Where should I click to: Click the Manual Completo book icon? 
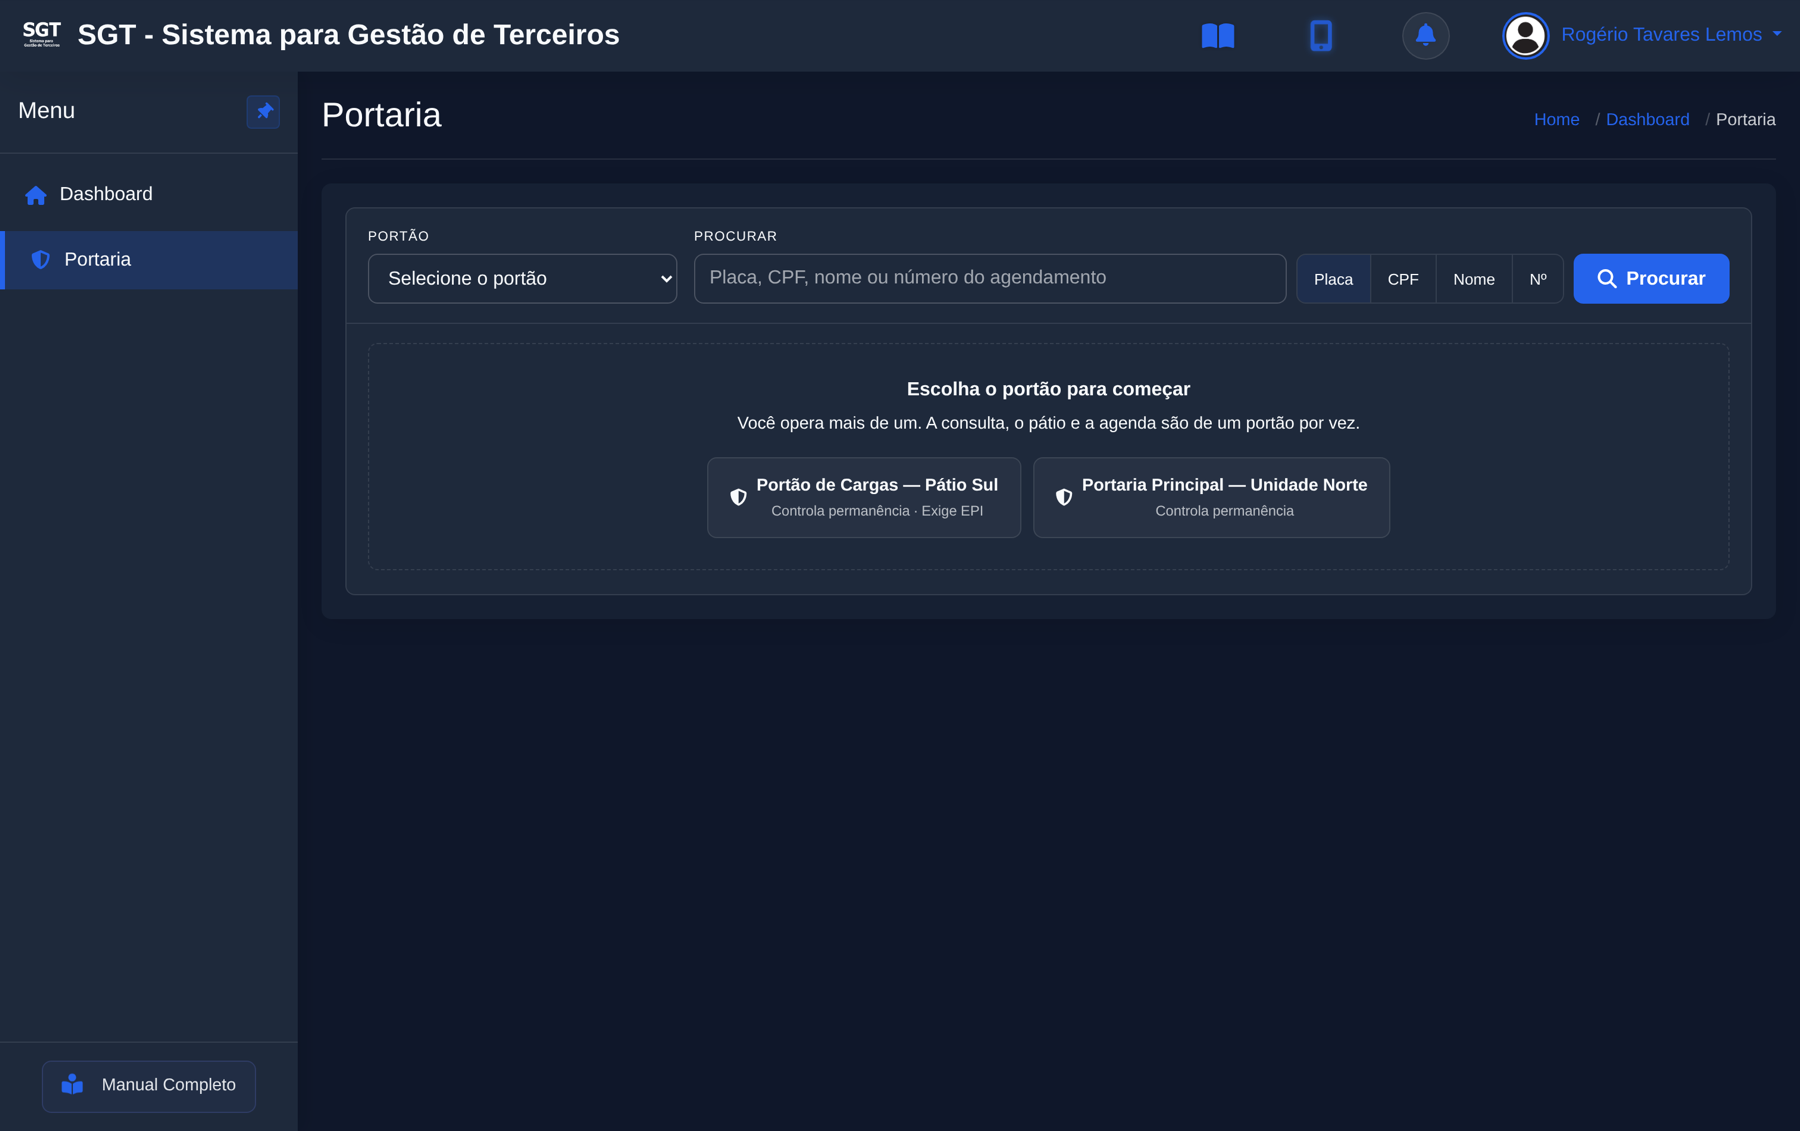tap(73, 1085)
